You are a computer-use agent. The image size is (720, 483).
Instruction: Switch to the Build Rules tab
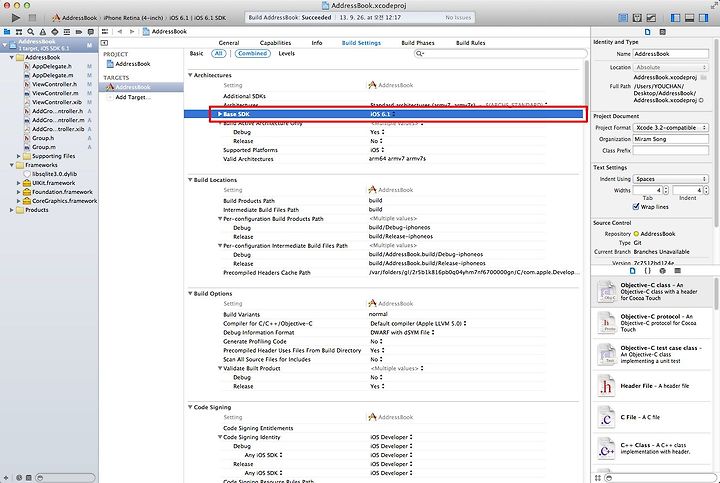click(x=471, y=43)
